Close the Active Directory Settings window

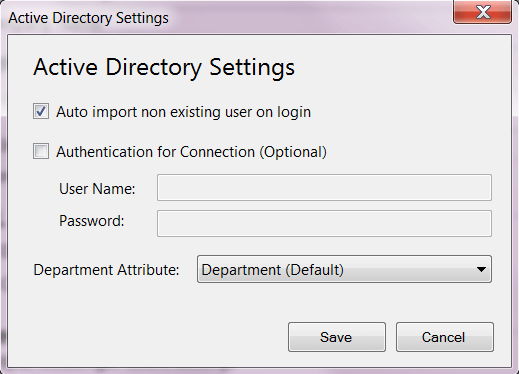coord(482,12)
